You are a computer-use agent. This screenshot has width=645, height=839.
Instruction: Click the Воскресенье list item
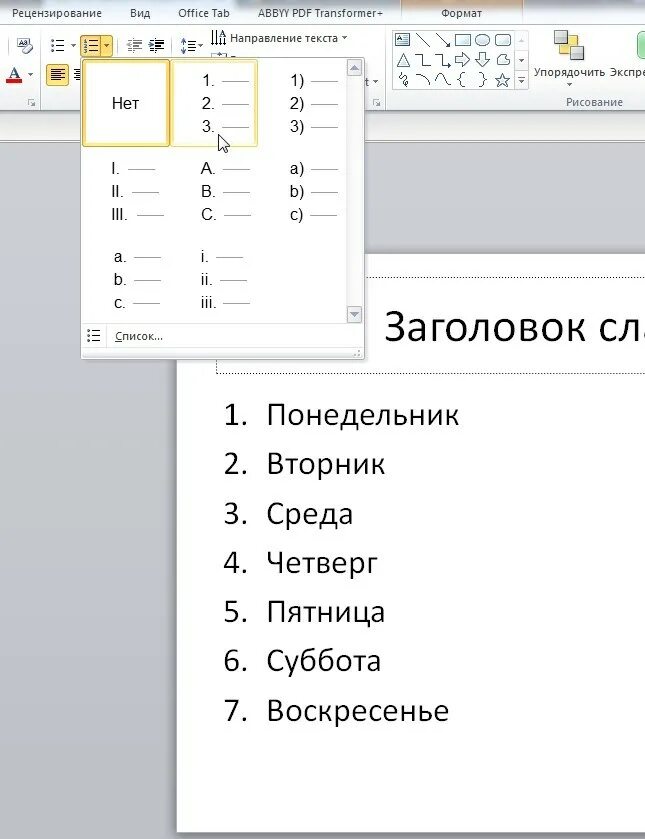358,711
